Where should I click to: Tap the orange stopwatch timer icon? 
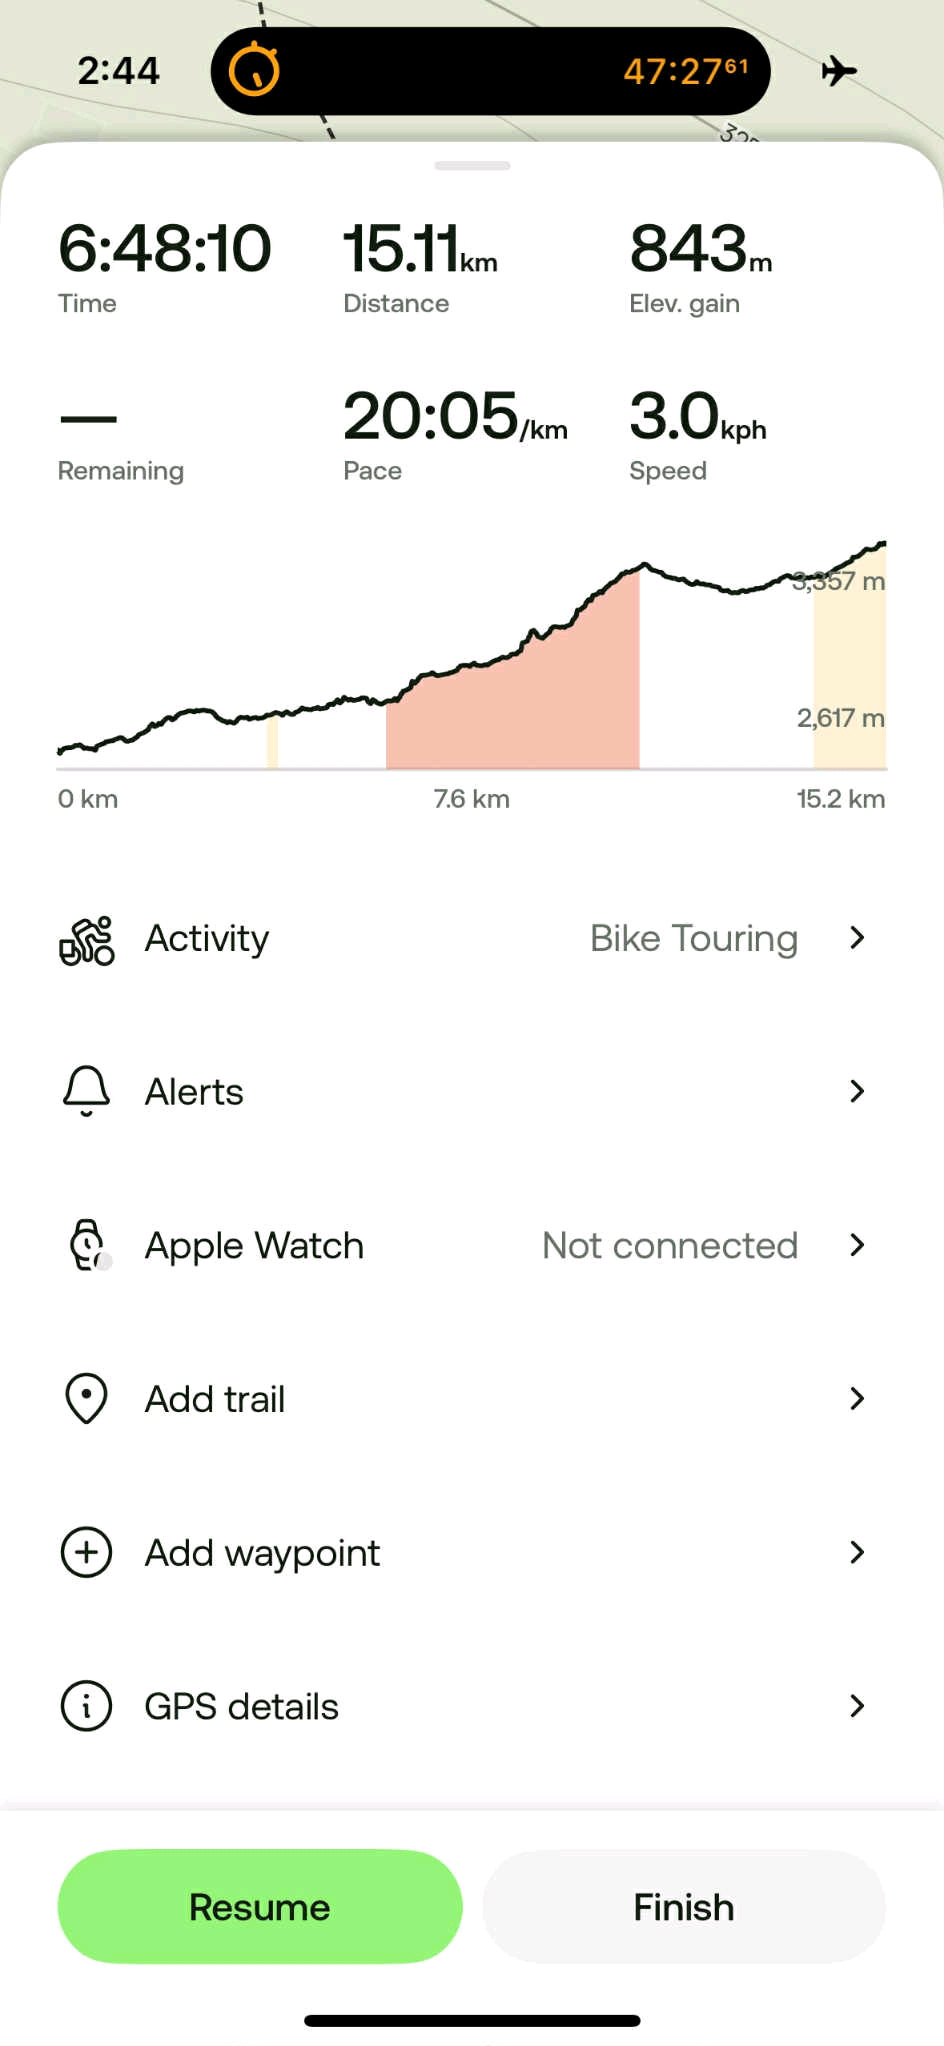(254, 70)
